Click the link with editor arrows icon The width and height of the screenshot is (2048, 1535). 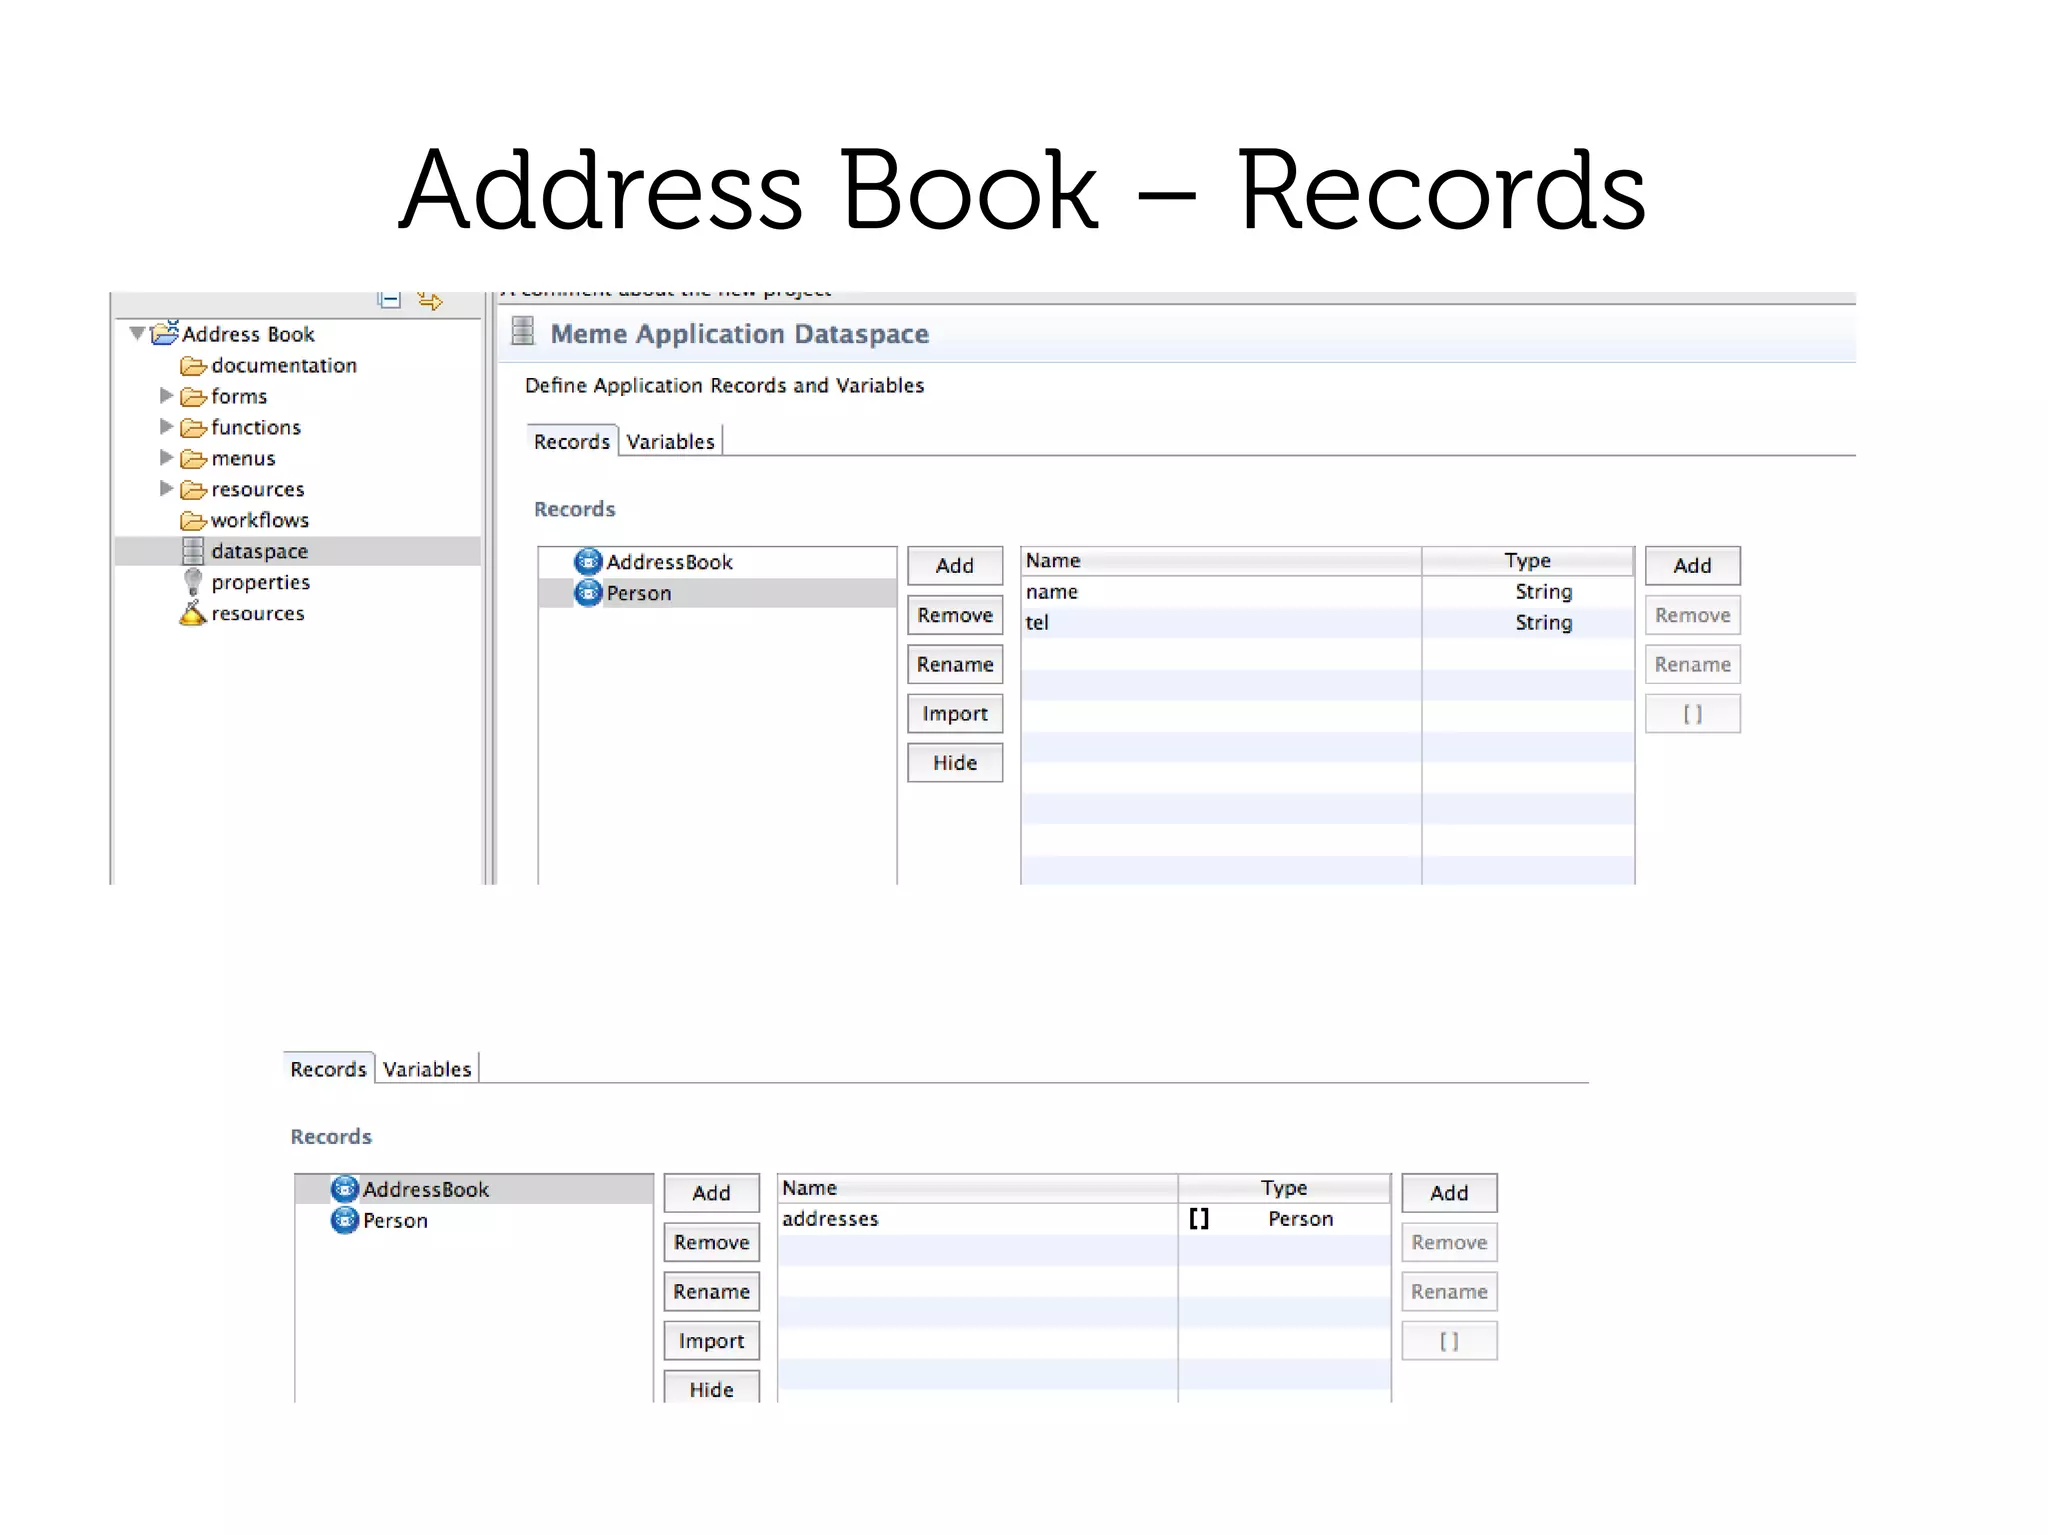430,300
